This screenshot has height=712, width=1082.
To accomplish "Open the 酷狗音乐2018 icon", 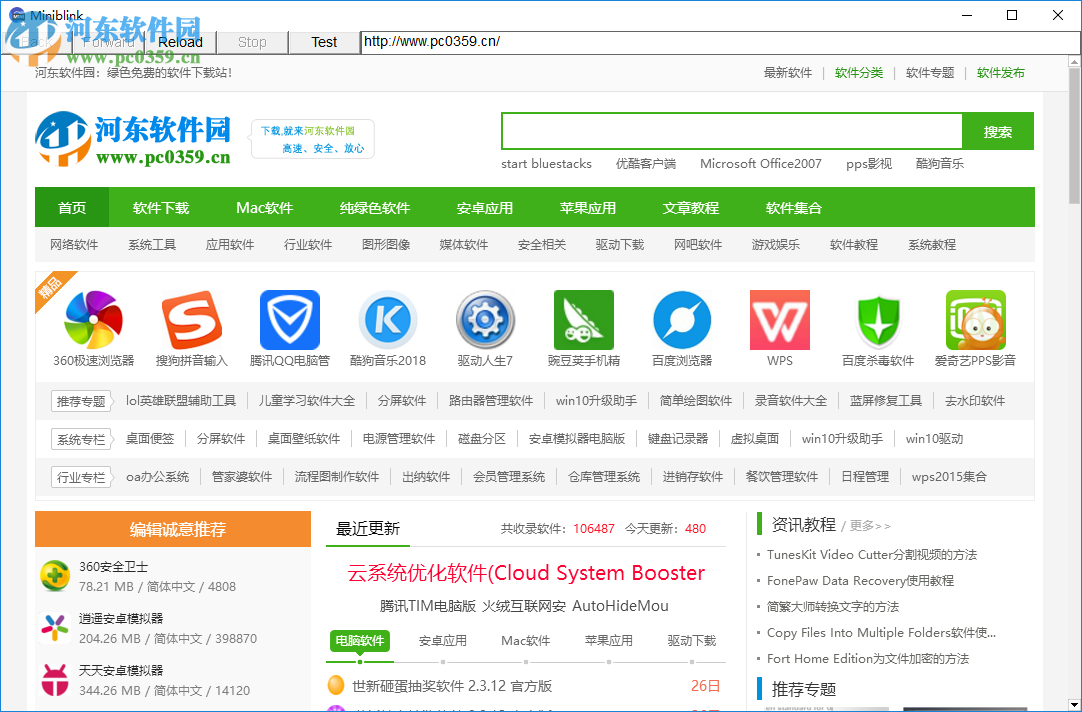I will (x=388, y=319).
